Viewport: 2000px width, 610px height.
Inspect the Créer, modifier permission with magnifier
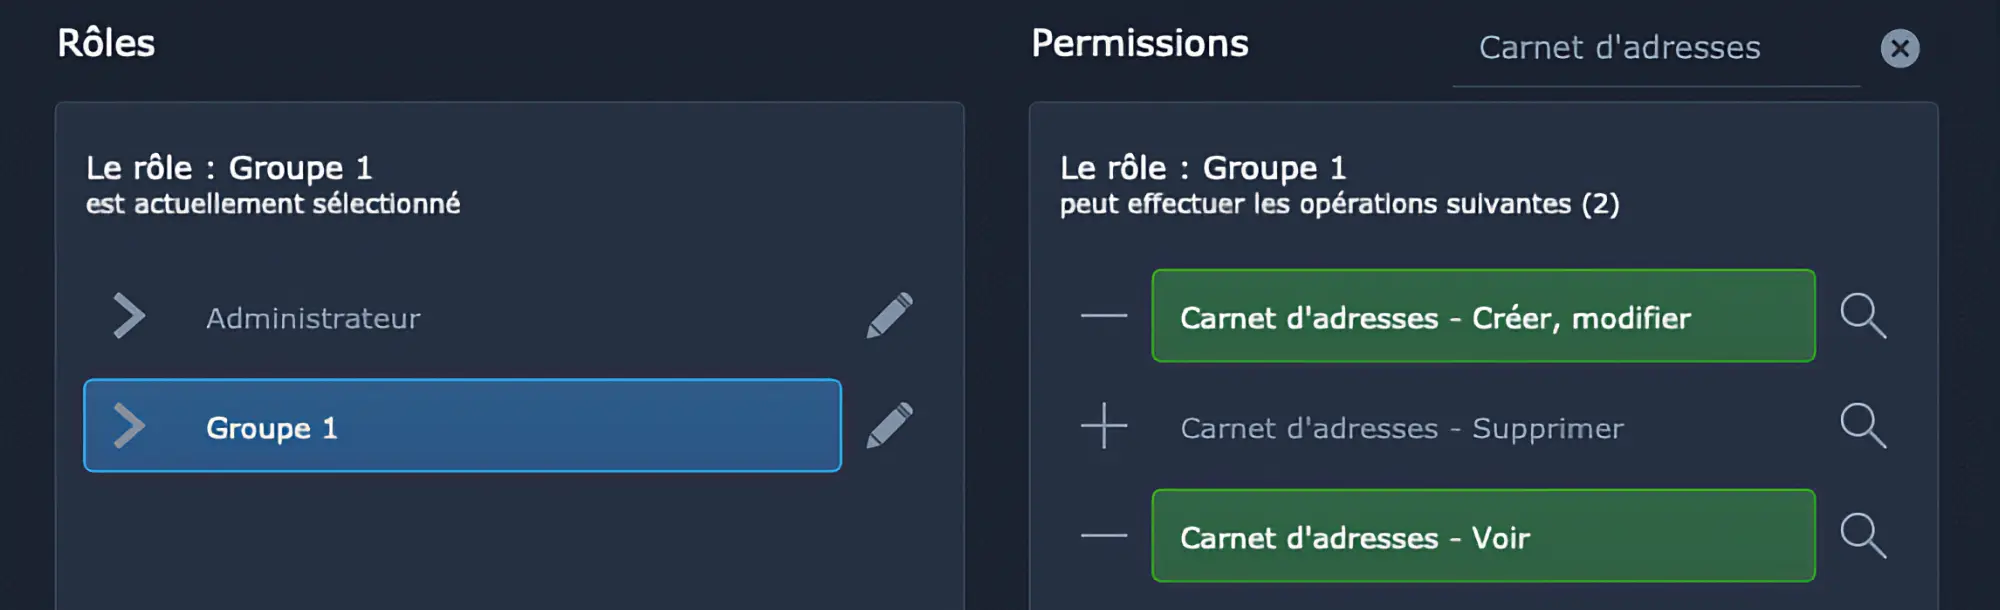1863,316
